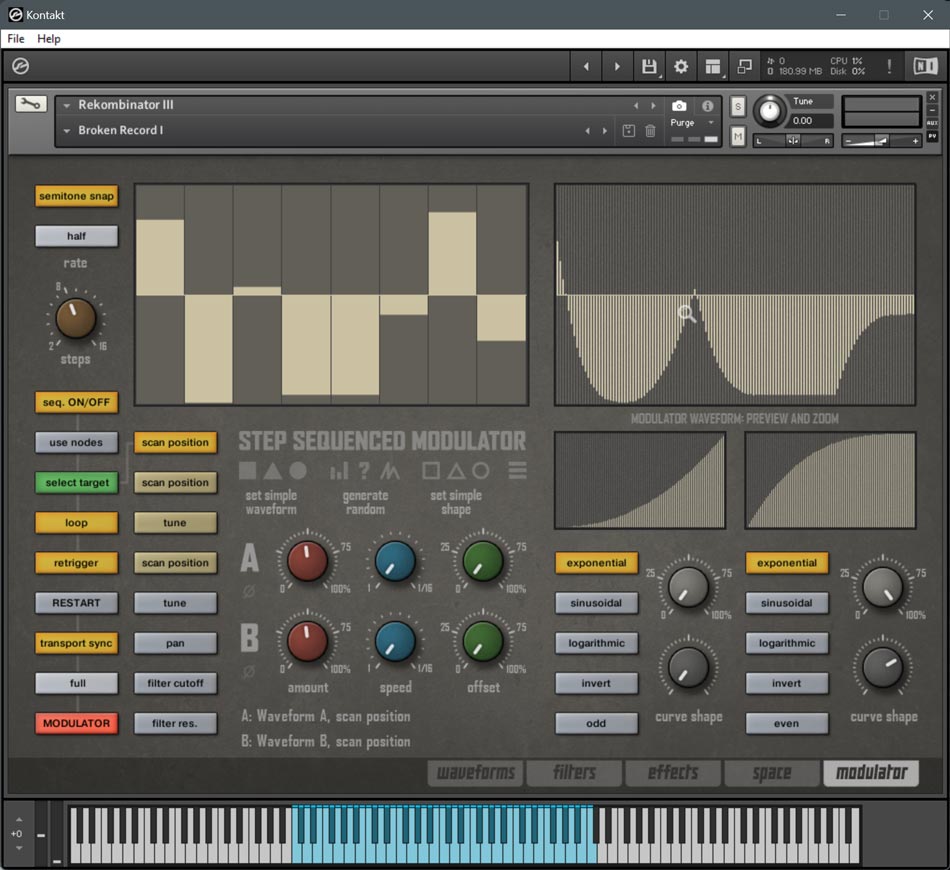The height and width of the screenshot is (870, 950).
Task: Click the steps knob
Action: tap(76, 318)
